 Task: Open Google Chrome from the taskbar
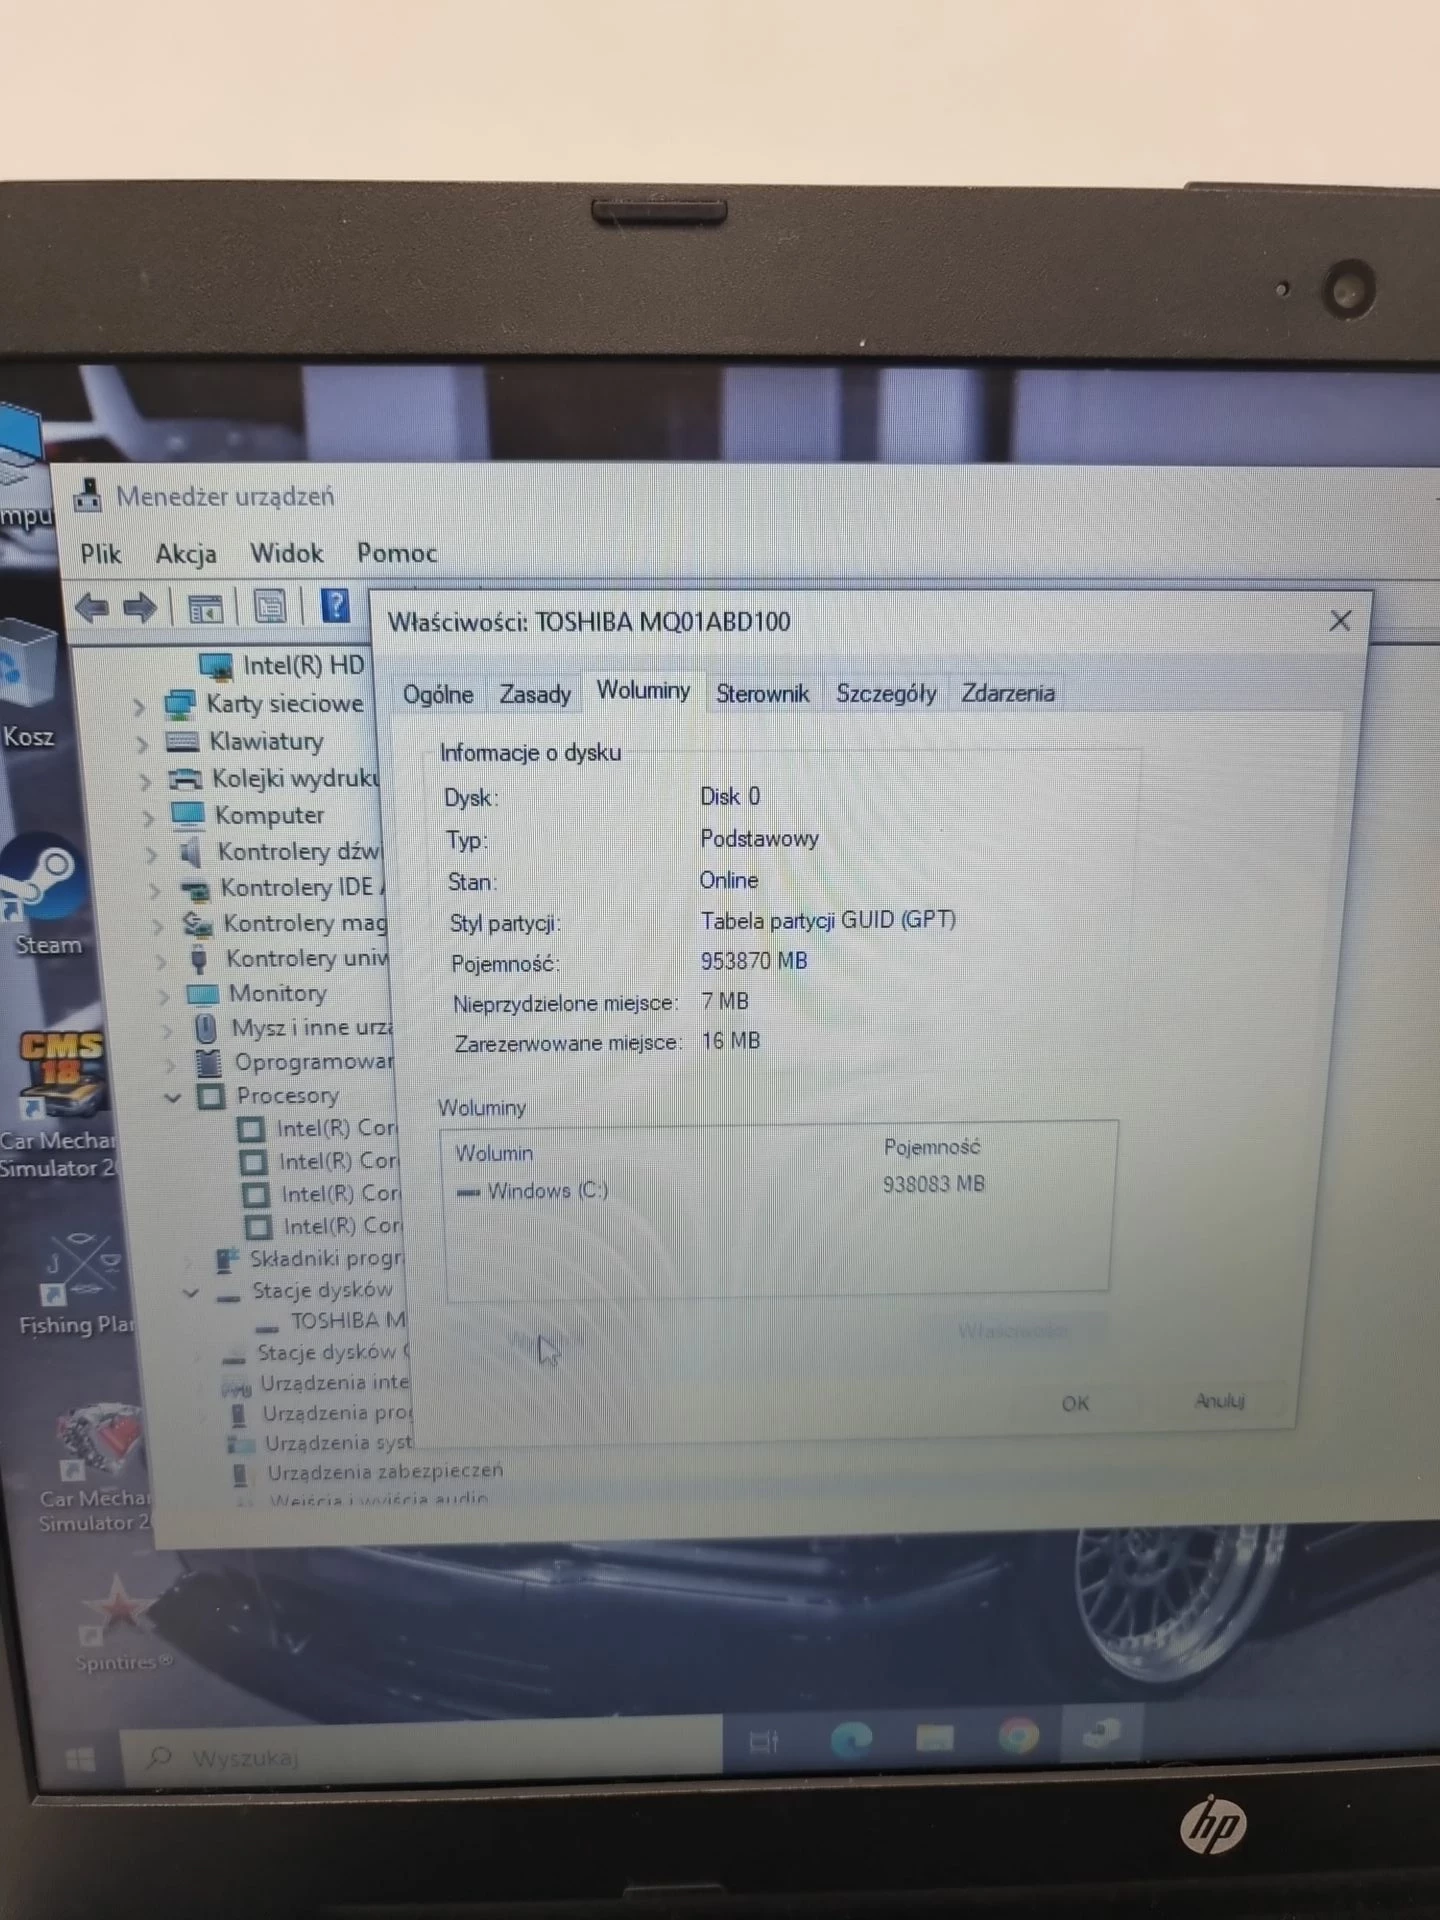[x=1018, y=1736]
